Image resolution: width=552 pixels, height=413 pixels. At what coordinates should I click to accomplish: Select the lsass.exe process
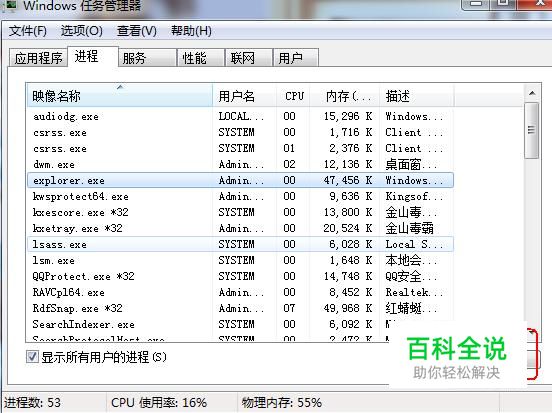point(240,244)
